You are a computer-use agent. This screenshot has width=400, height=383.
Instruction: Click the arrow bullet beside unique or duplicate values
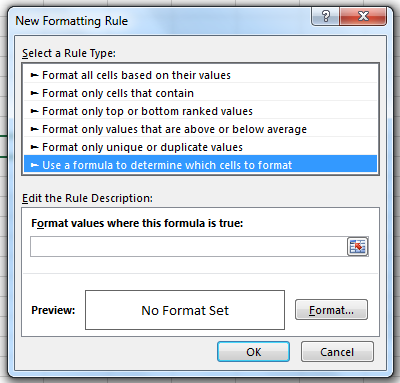[35, 147]
